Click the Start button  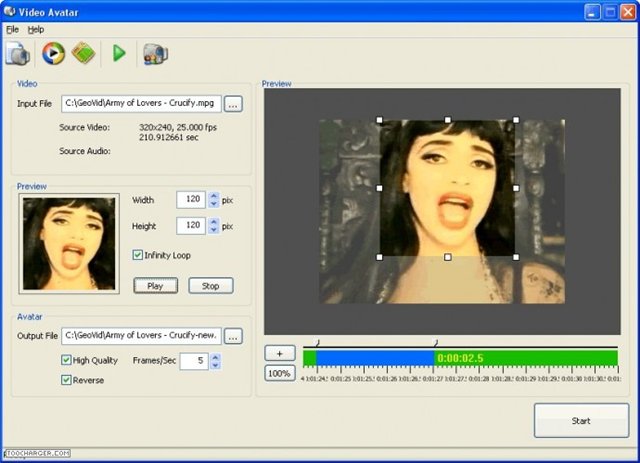[581, 421]
